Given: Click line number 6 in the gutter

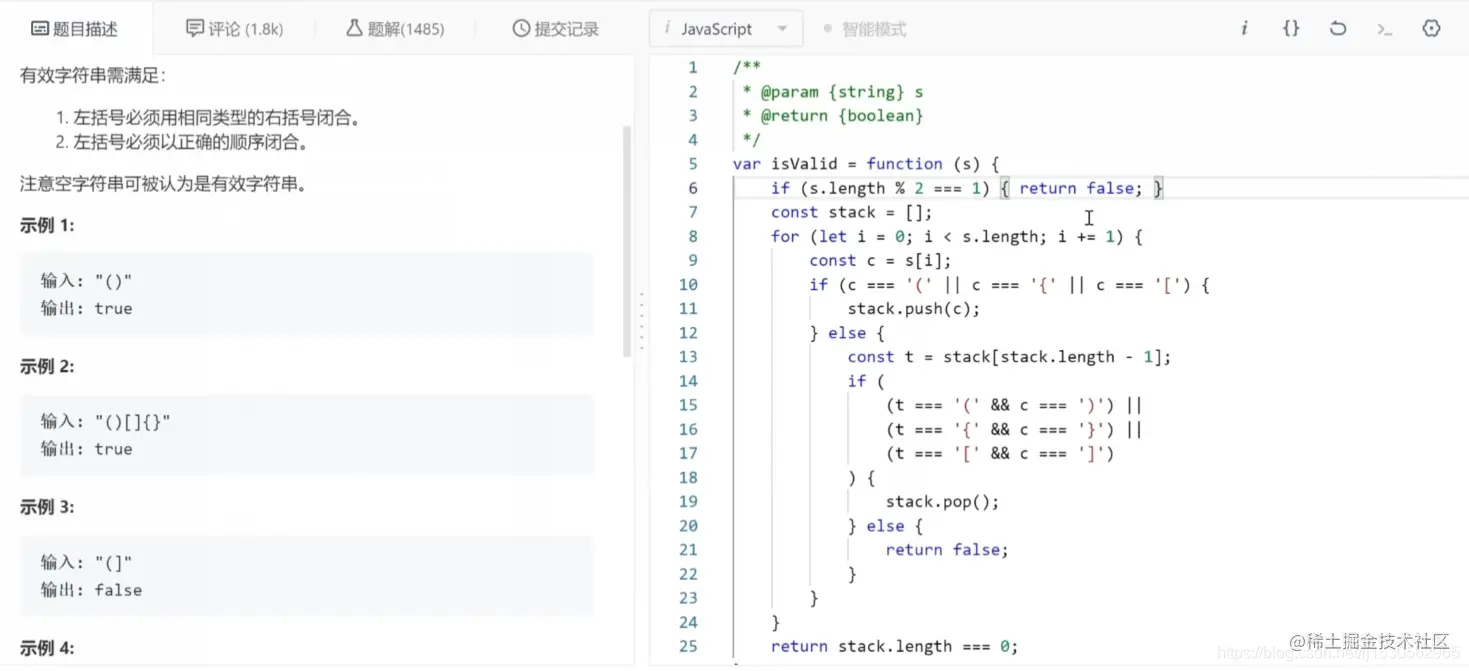Looking at the screenshot, I should [x=693, y=188].
